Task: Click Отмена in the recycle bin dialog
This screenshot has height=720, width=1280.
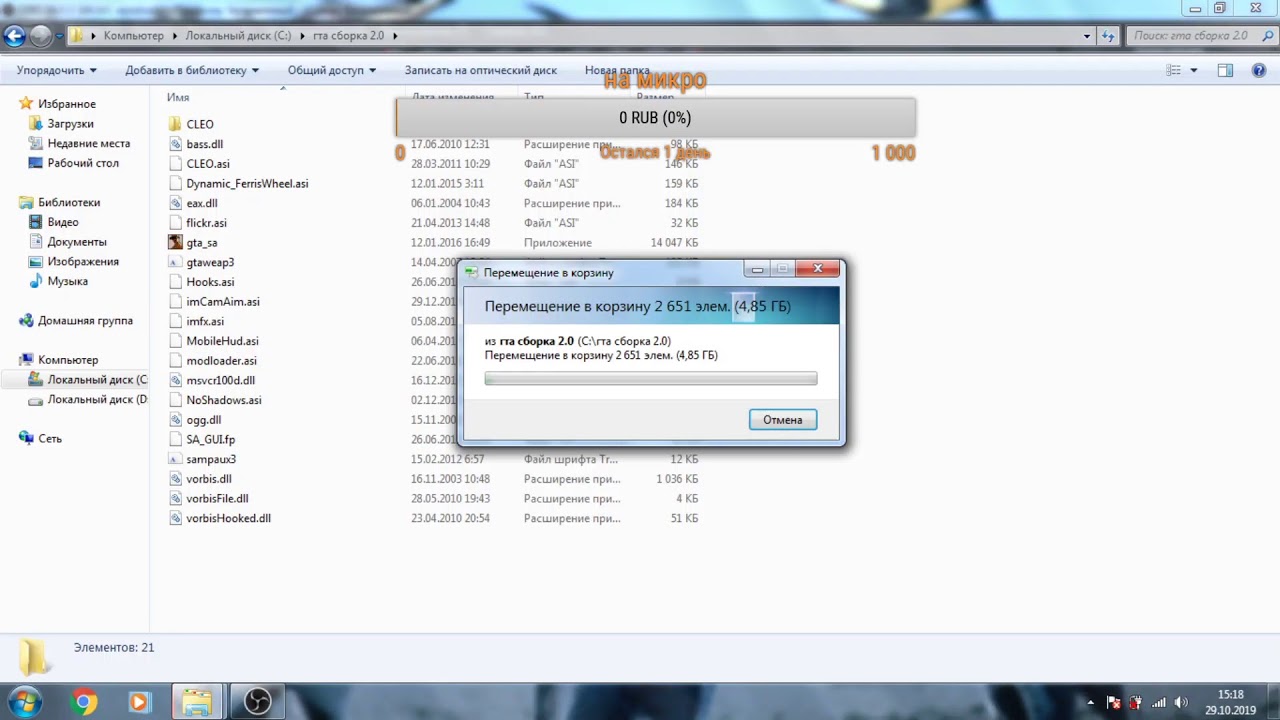Action: coord(783,420)
